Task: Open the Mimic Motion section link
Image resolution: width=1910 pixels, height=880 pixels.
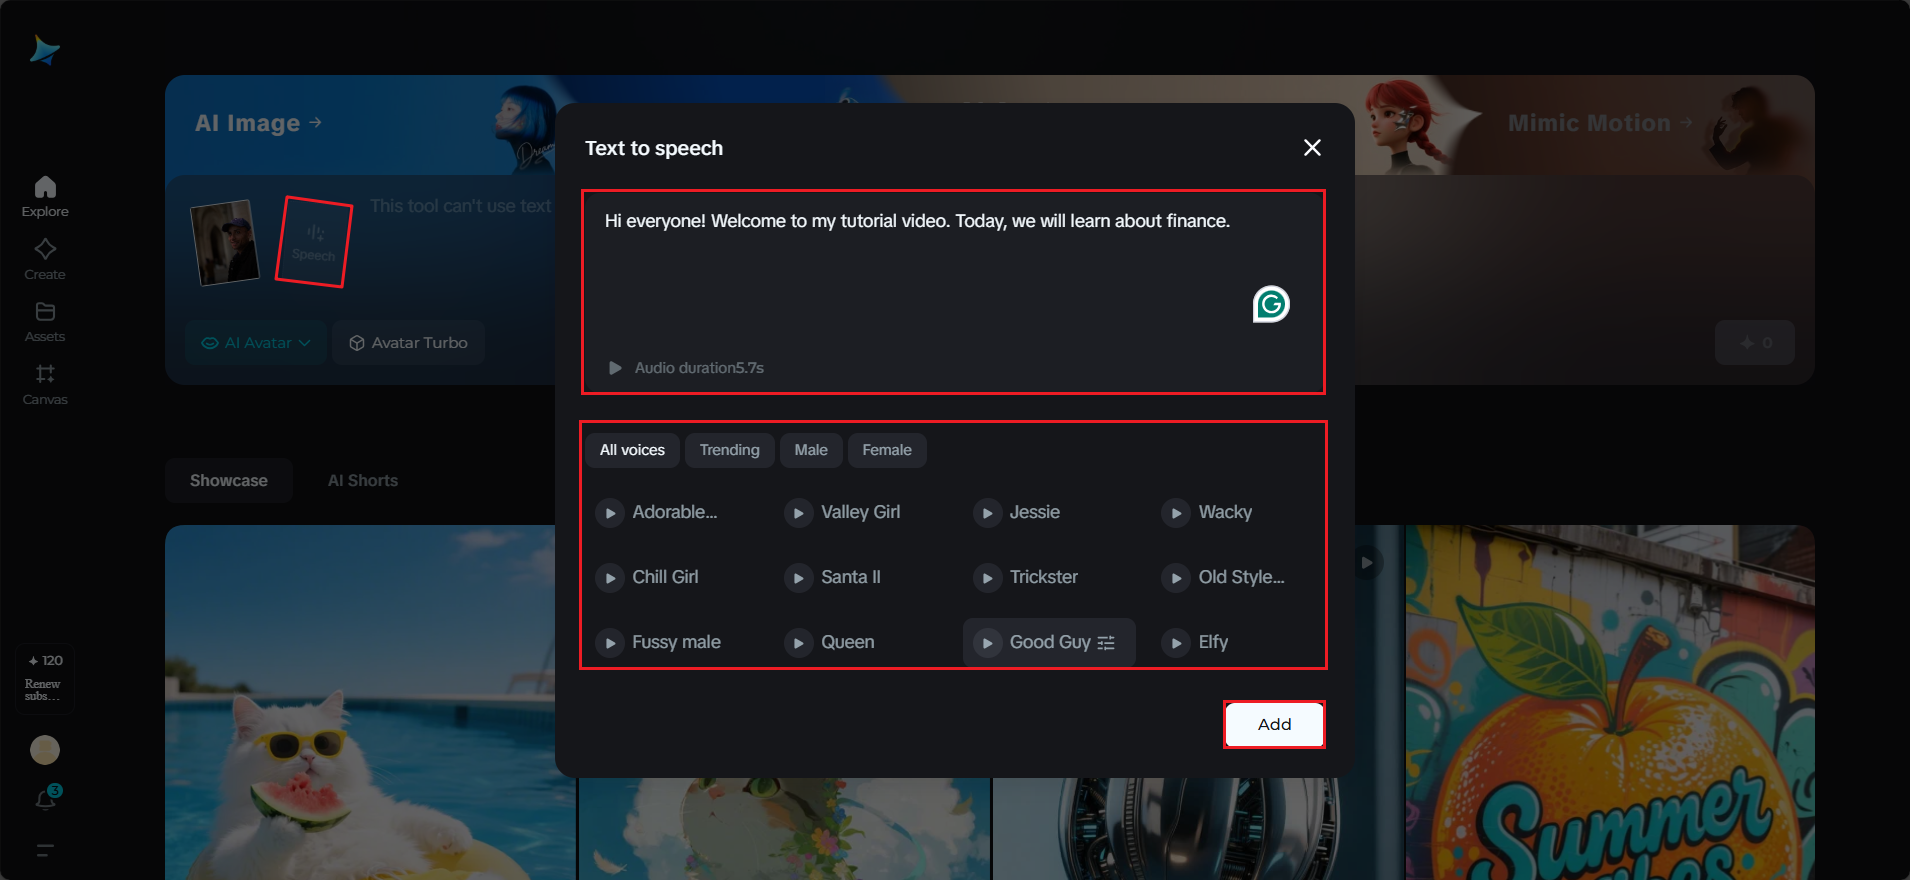Action: (x=1600, y=123)
